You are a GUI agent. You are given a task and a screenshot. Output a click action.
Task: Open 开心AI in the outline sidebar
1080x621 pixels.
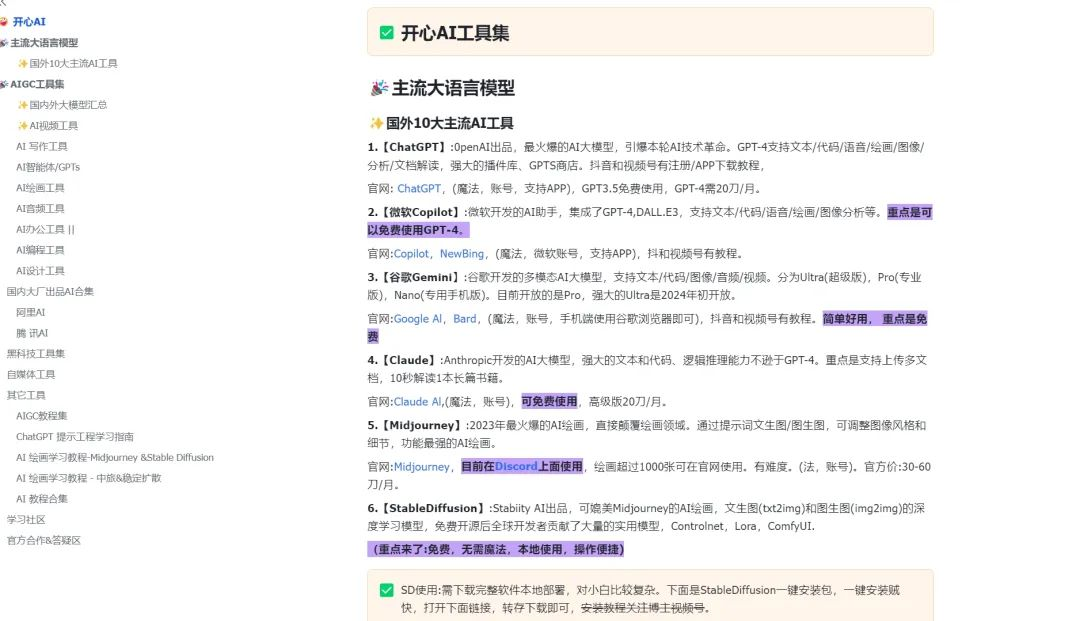[x=29, y=22]
